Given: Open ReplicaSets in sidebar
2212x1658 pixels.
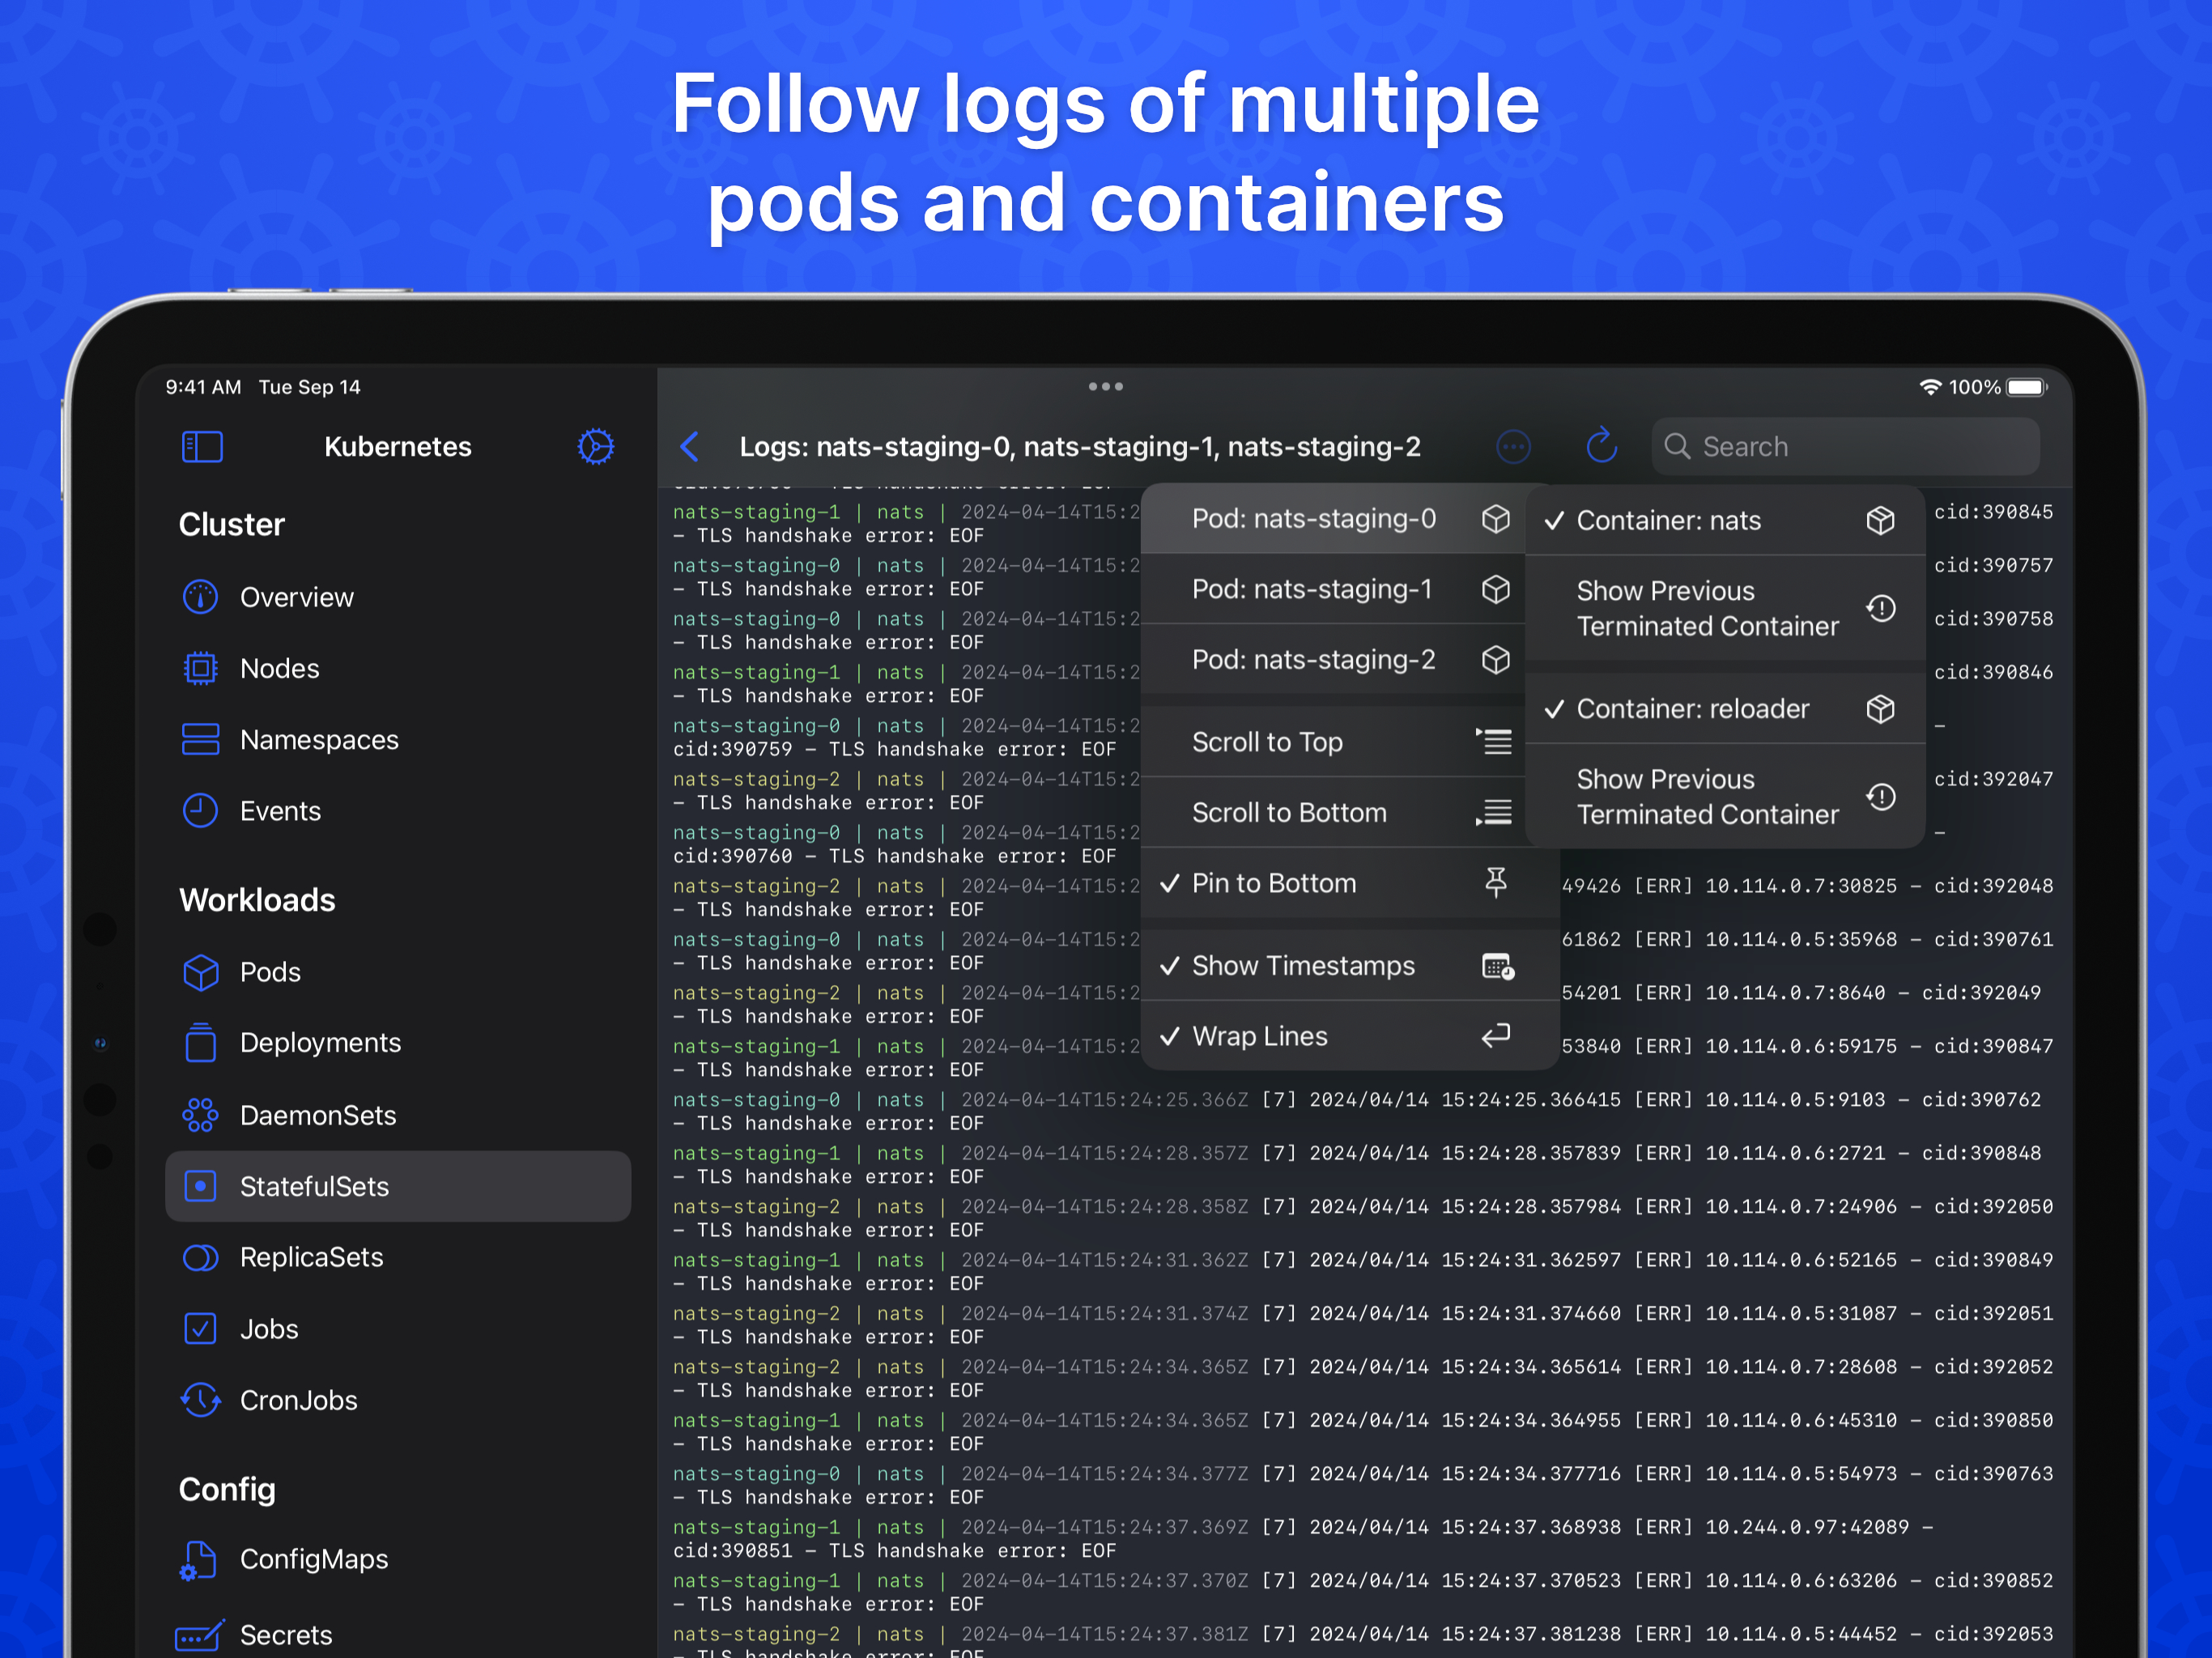Looking at the screenshot, I should pos(398,1258).
